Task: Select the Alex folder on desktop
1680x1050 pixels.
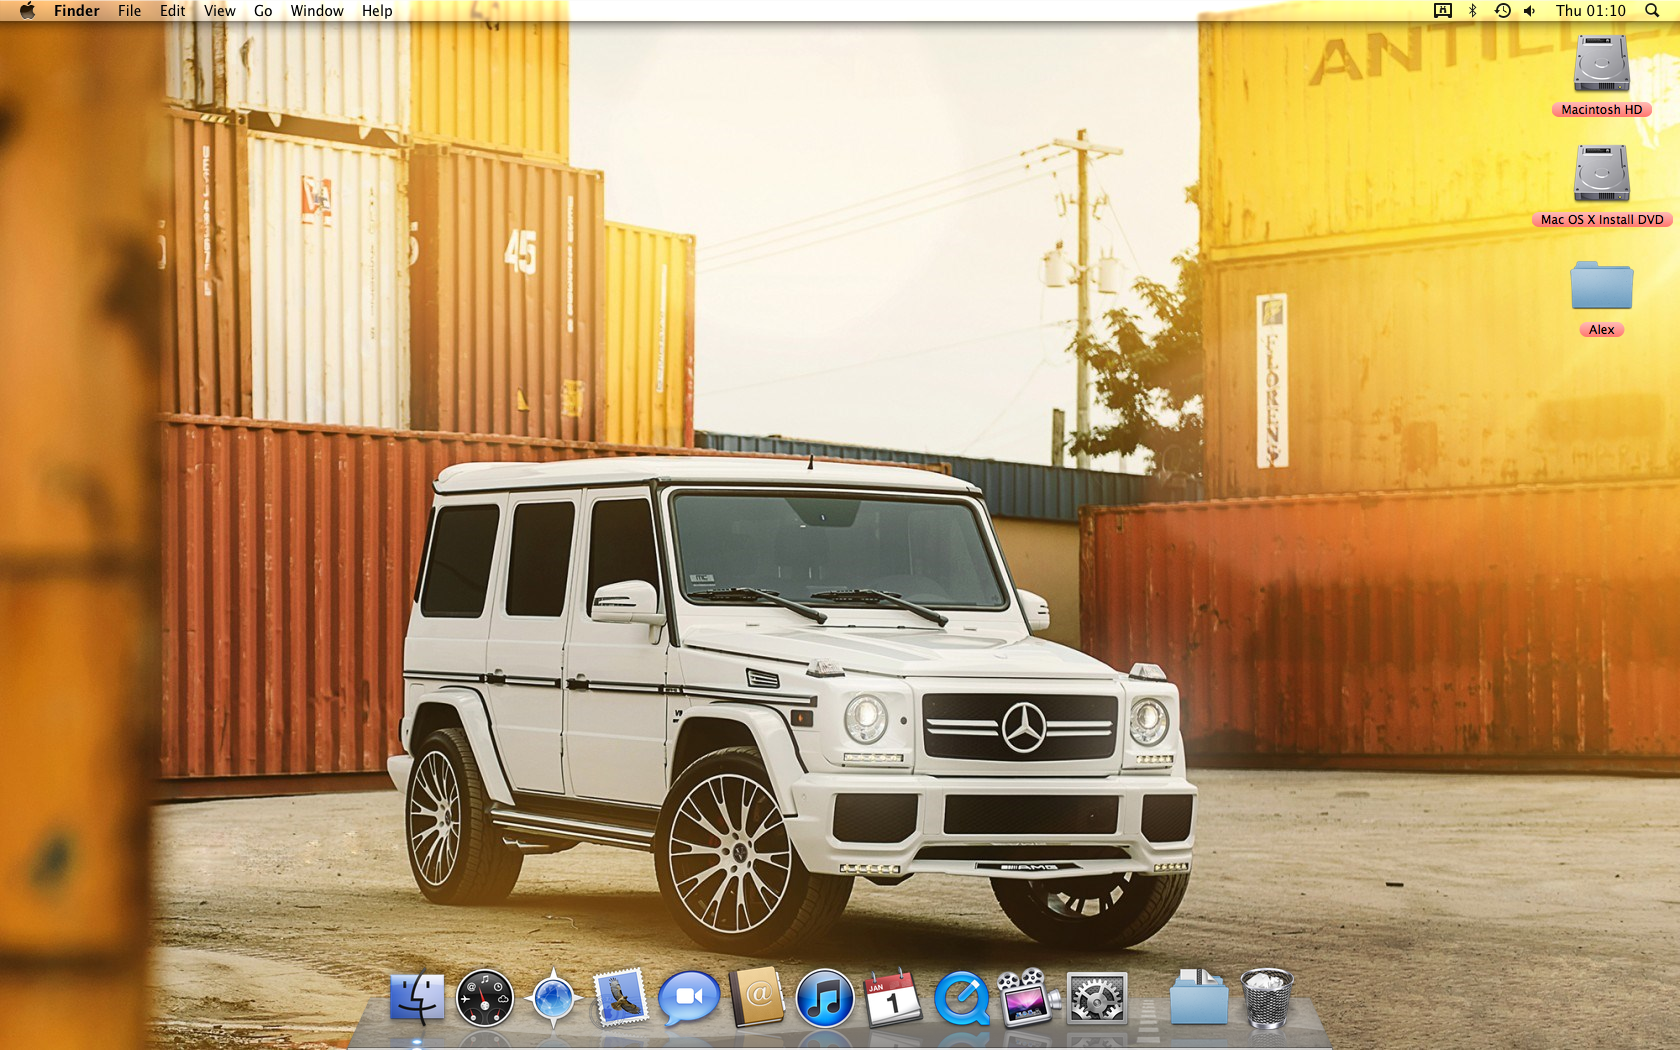Action: pos(1602,286)
